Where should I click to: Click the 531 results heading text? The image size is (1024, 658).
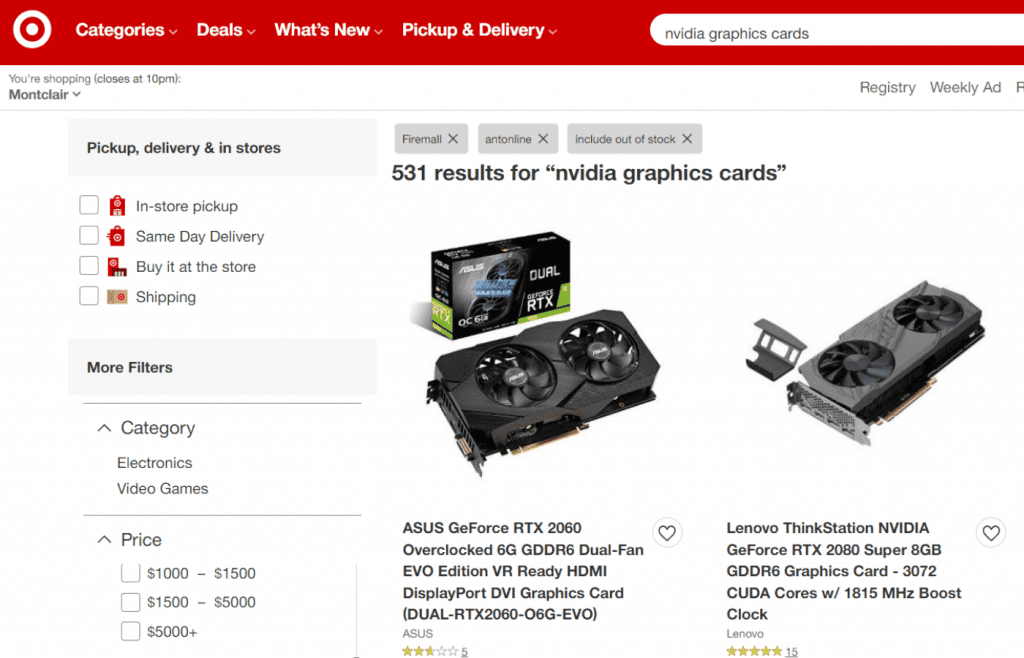point(588,173)
